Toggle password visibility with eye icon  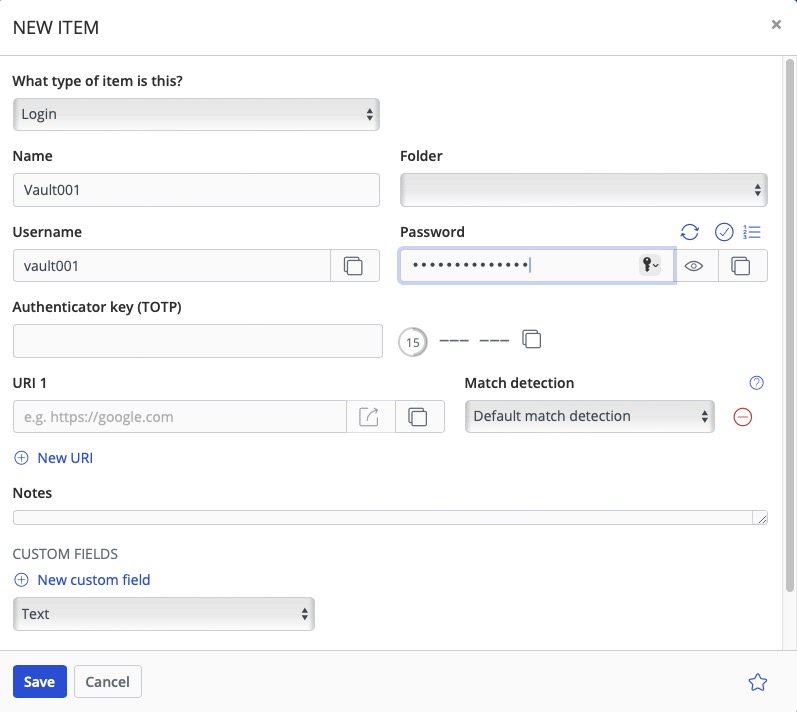(x=695, y=266)
